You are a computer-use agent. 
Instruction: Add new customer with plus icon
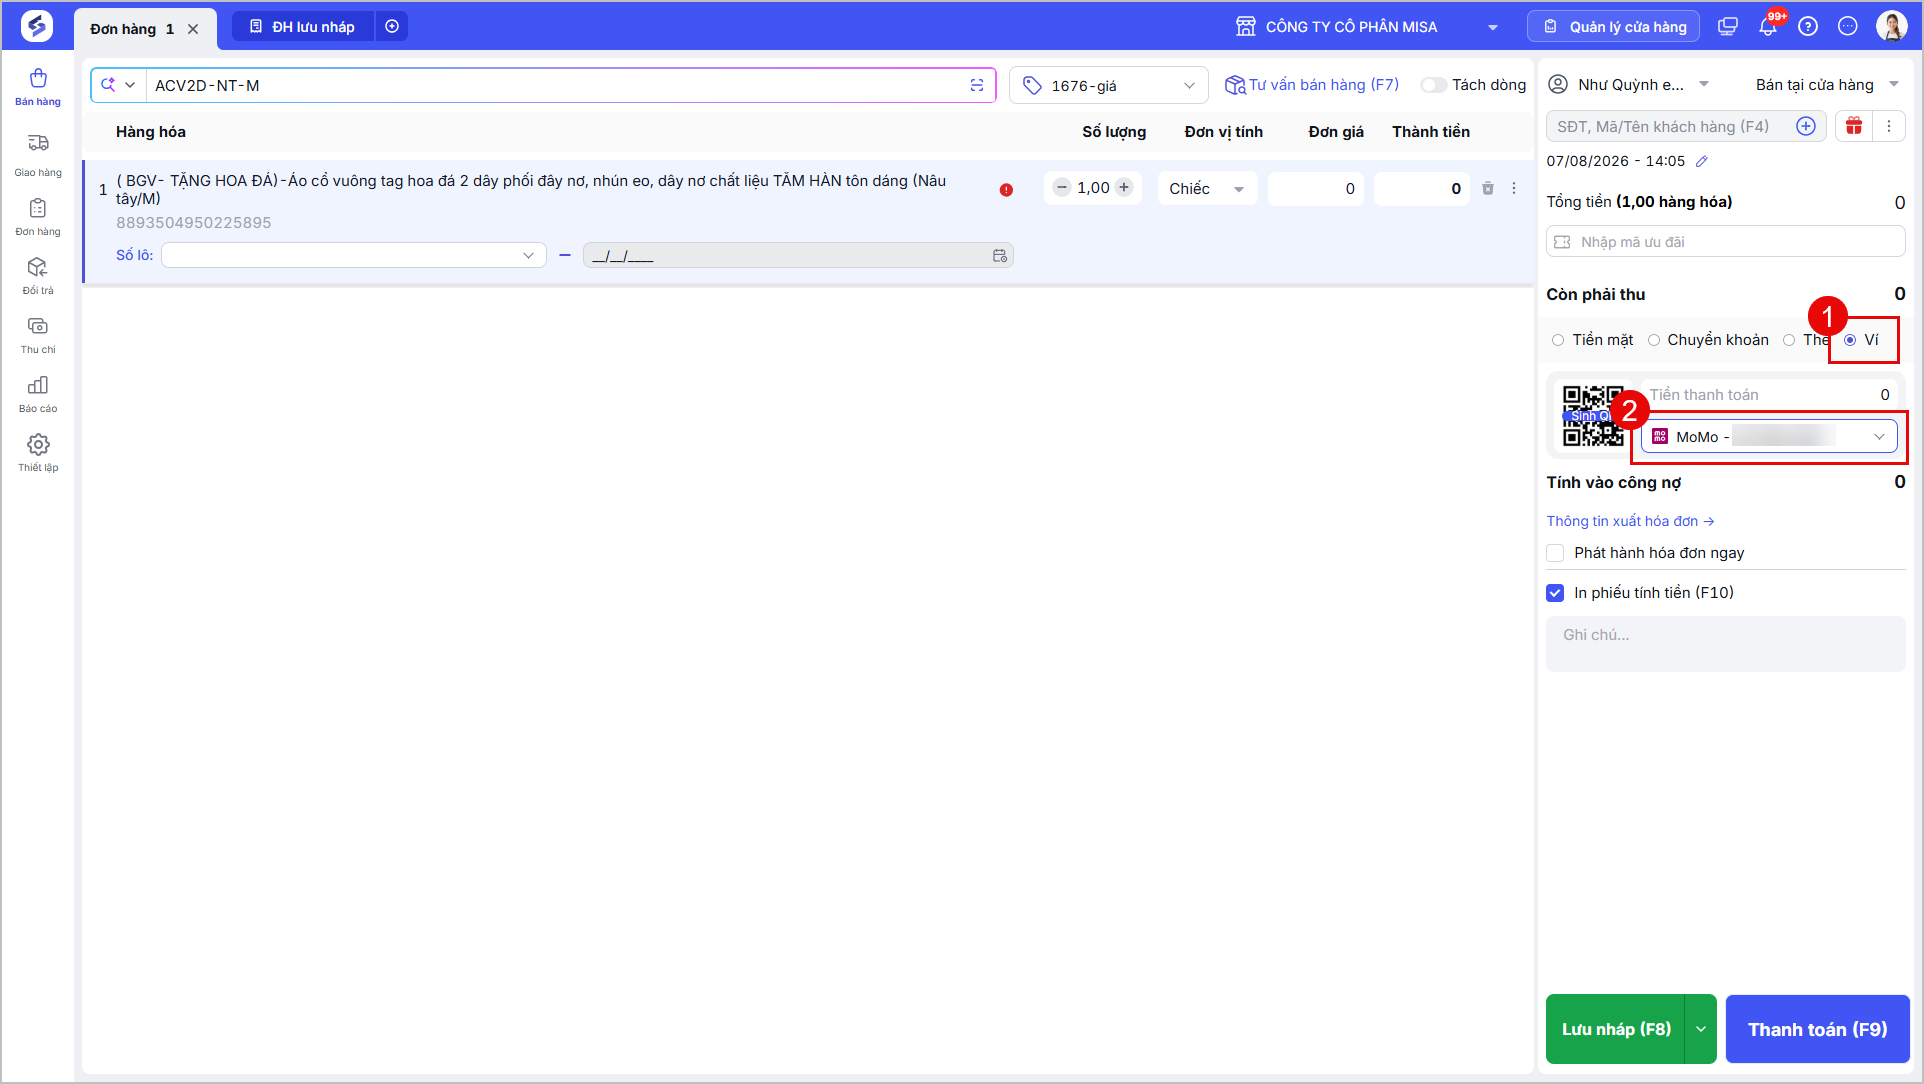pos(1806,126)
